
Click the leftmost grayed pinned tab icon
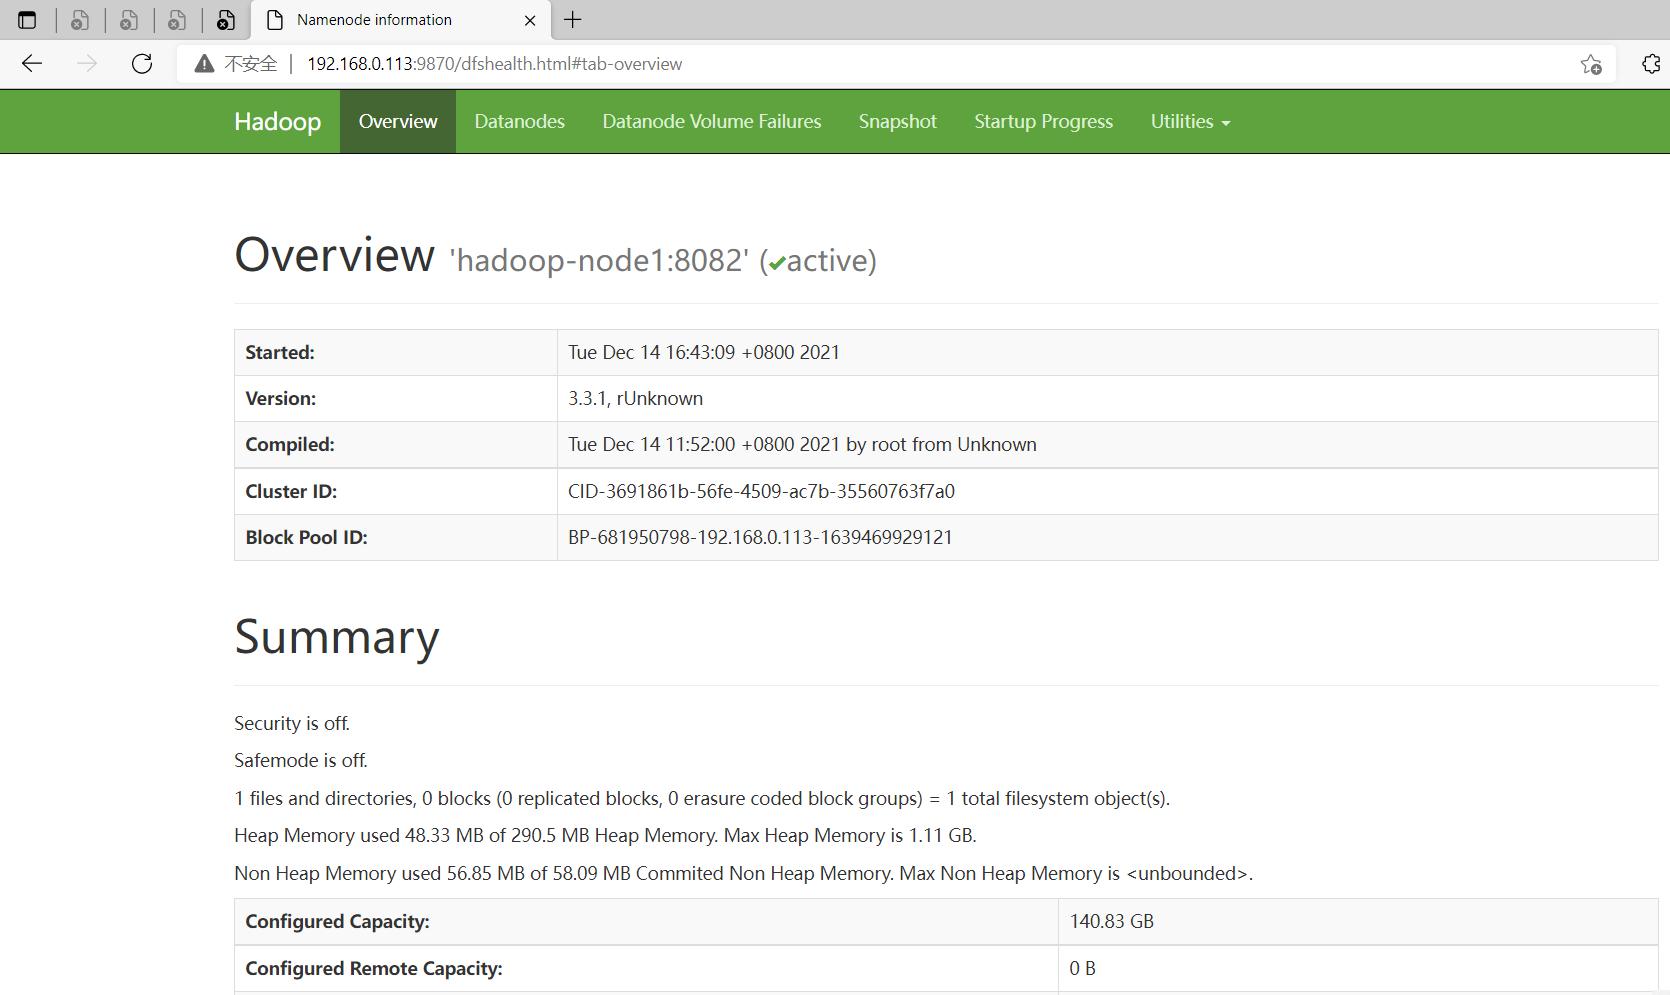coord(79,19)
